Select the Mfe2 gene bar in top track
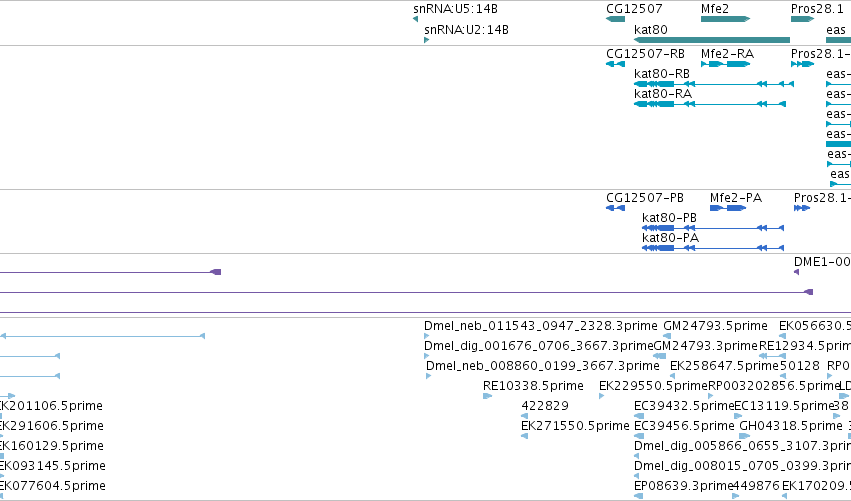851x501 pixels. [x=726, y=19]
